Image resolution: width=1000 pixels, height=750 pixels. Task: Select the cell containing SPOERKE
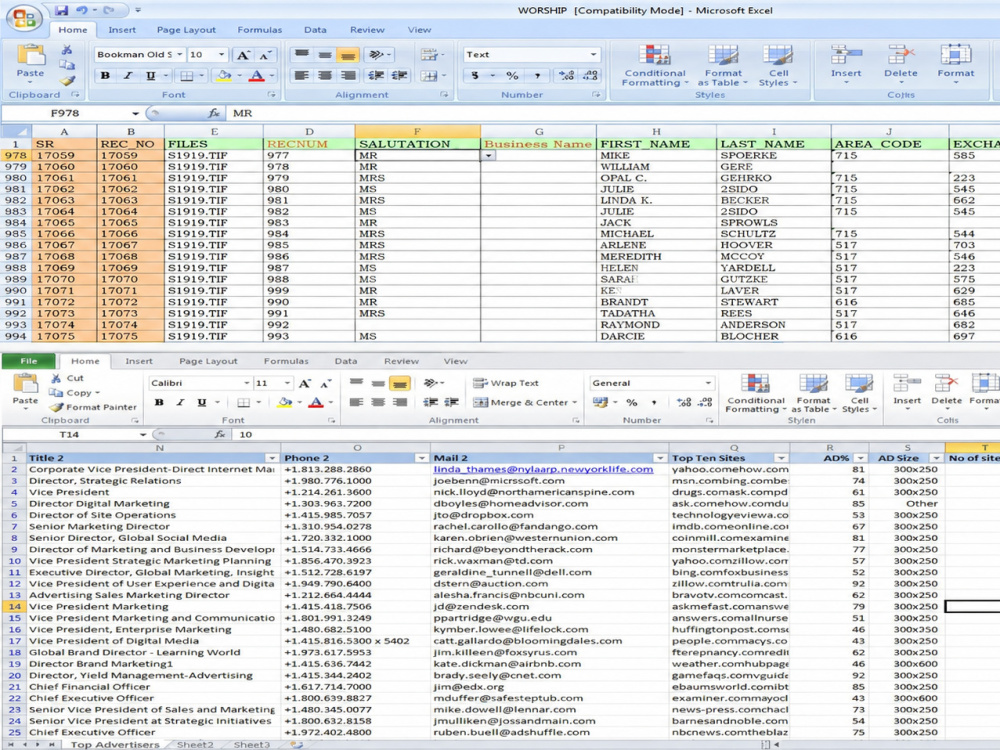coord(774,156)
